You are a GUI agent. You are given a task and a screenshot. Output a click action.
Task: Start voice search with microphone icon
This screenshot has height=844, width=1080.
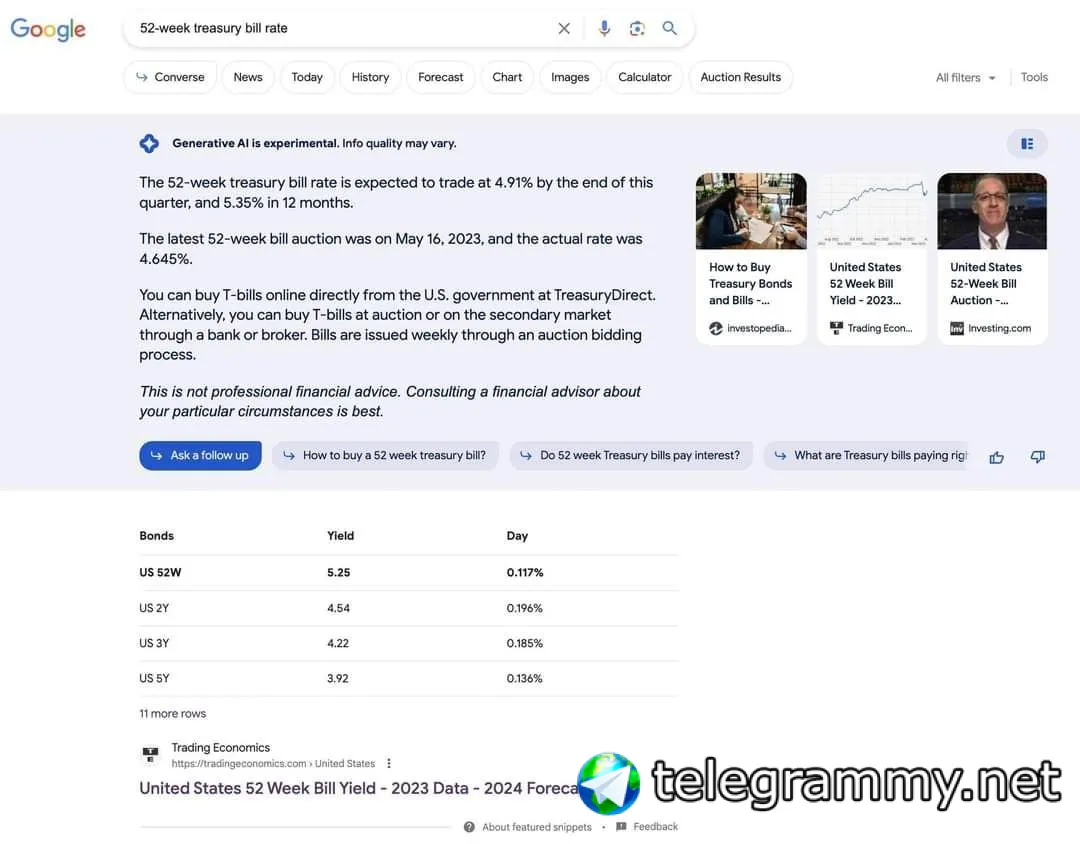[604, 28]
